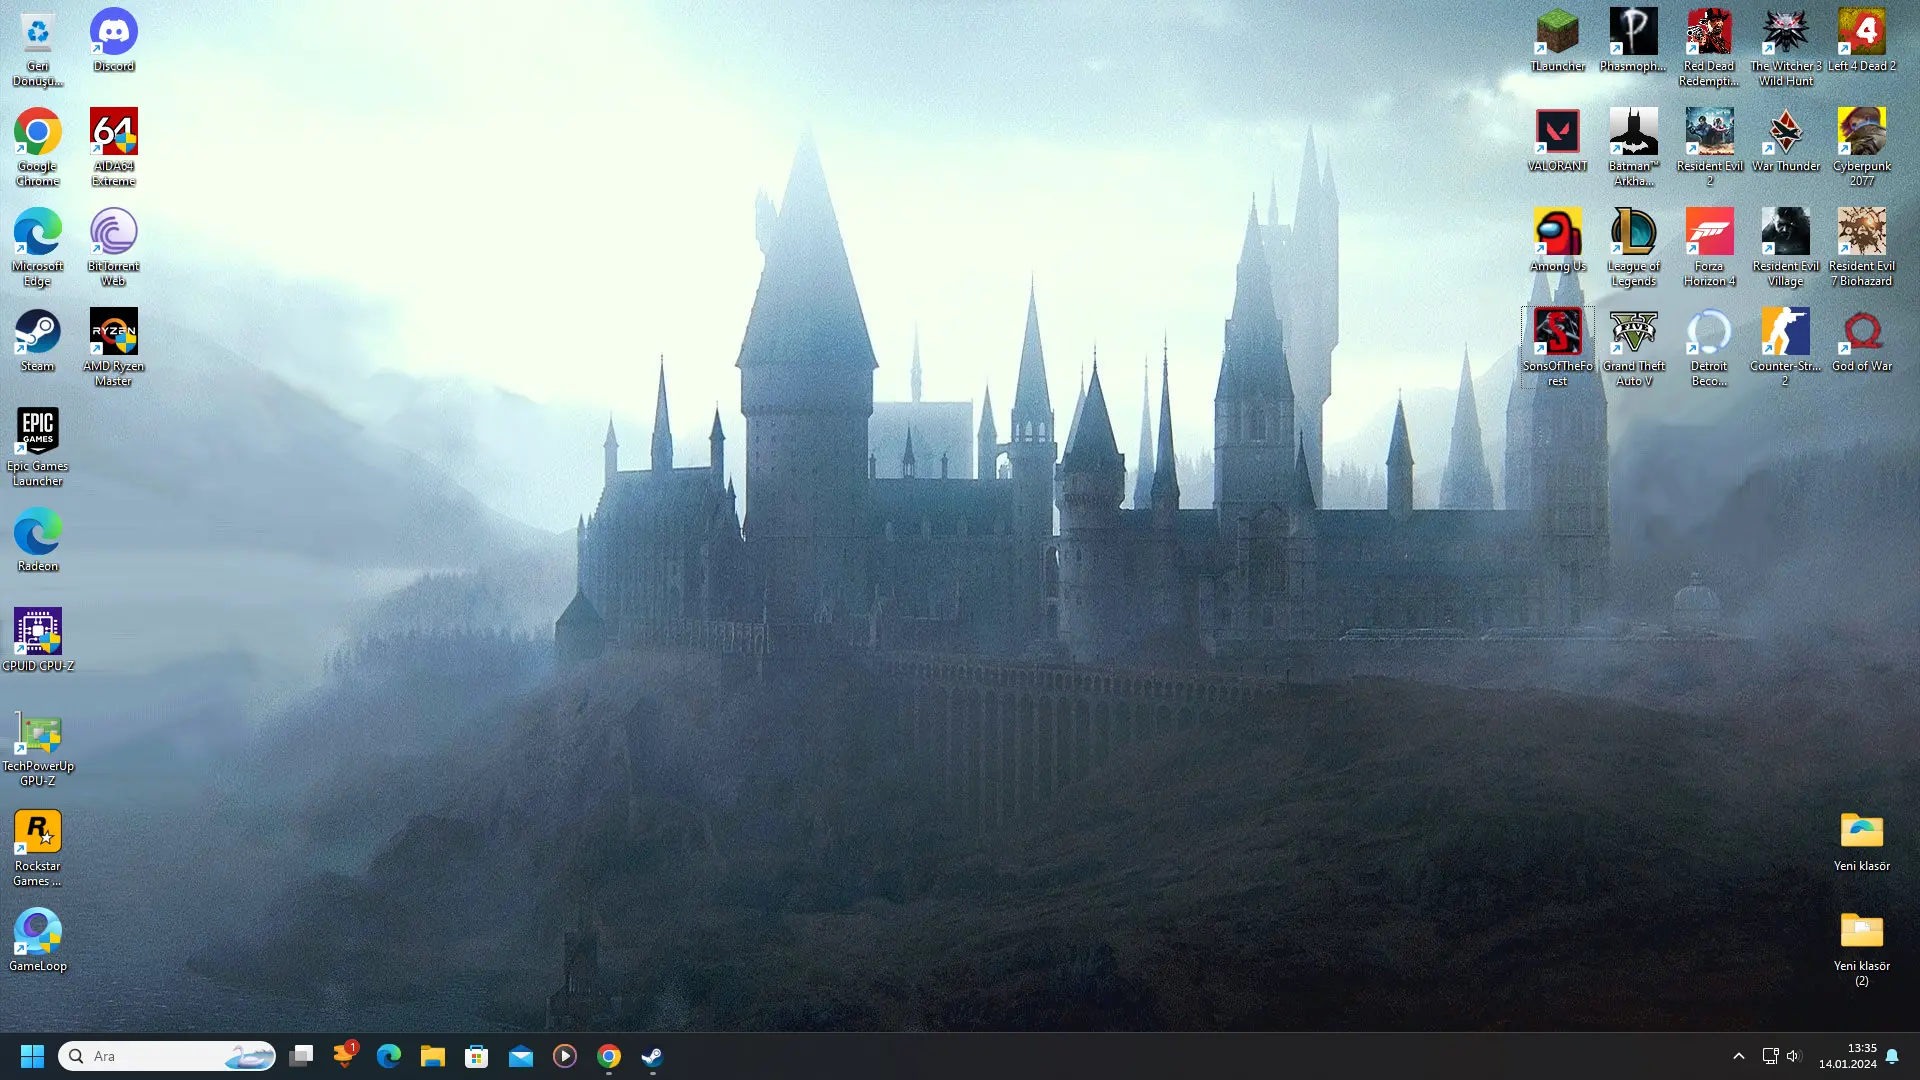Open the media player taskbar icon
The width and height of the screenshot is (1920, 1080).
tap(565, 1056)
